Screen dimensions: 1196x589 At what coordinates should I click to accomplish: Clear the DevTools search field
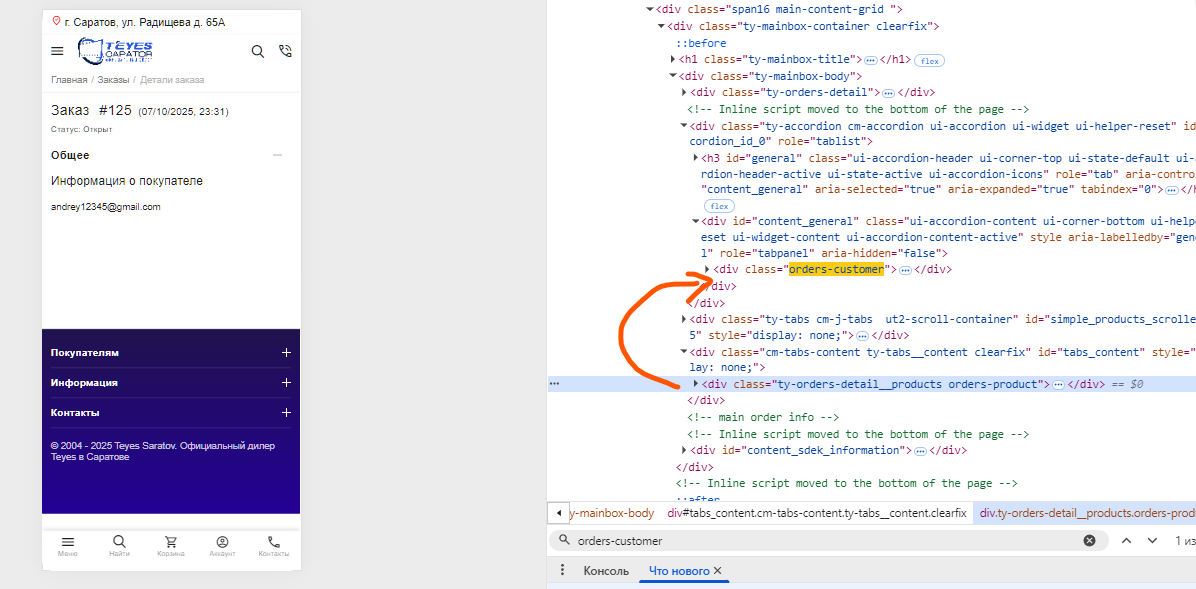(1089, 540)
